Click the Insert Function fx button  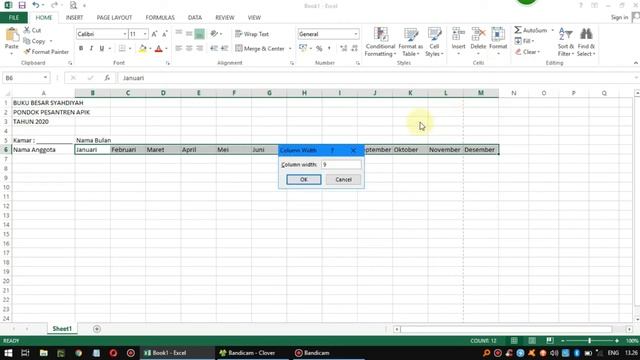(107, 78)
